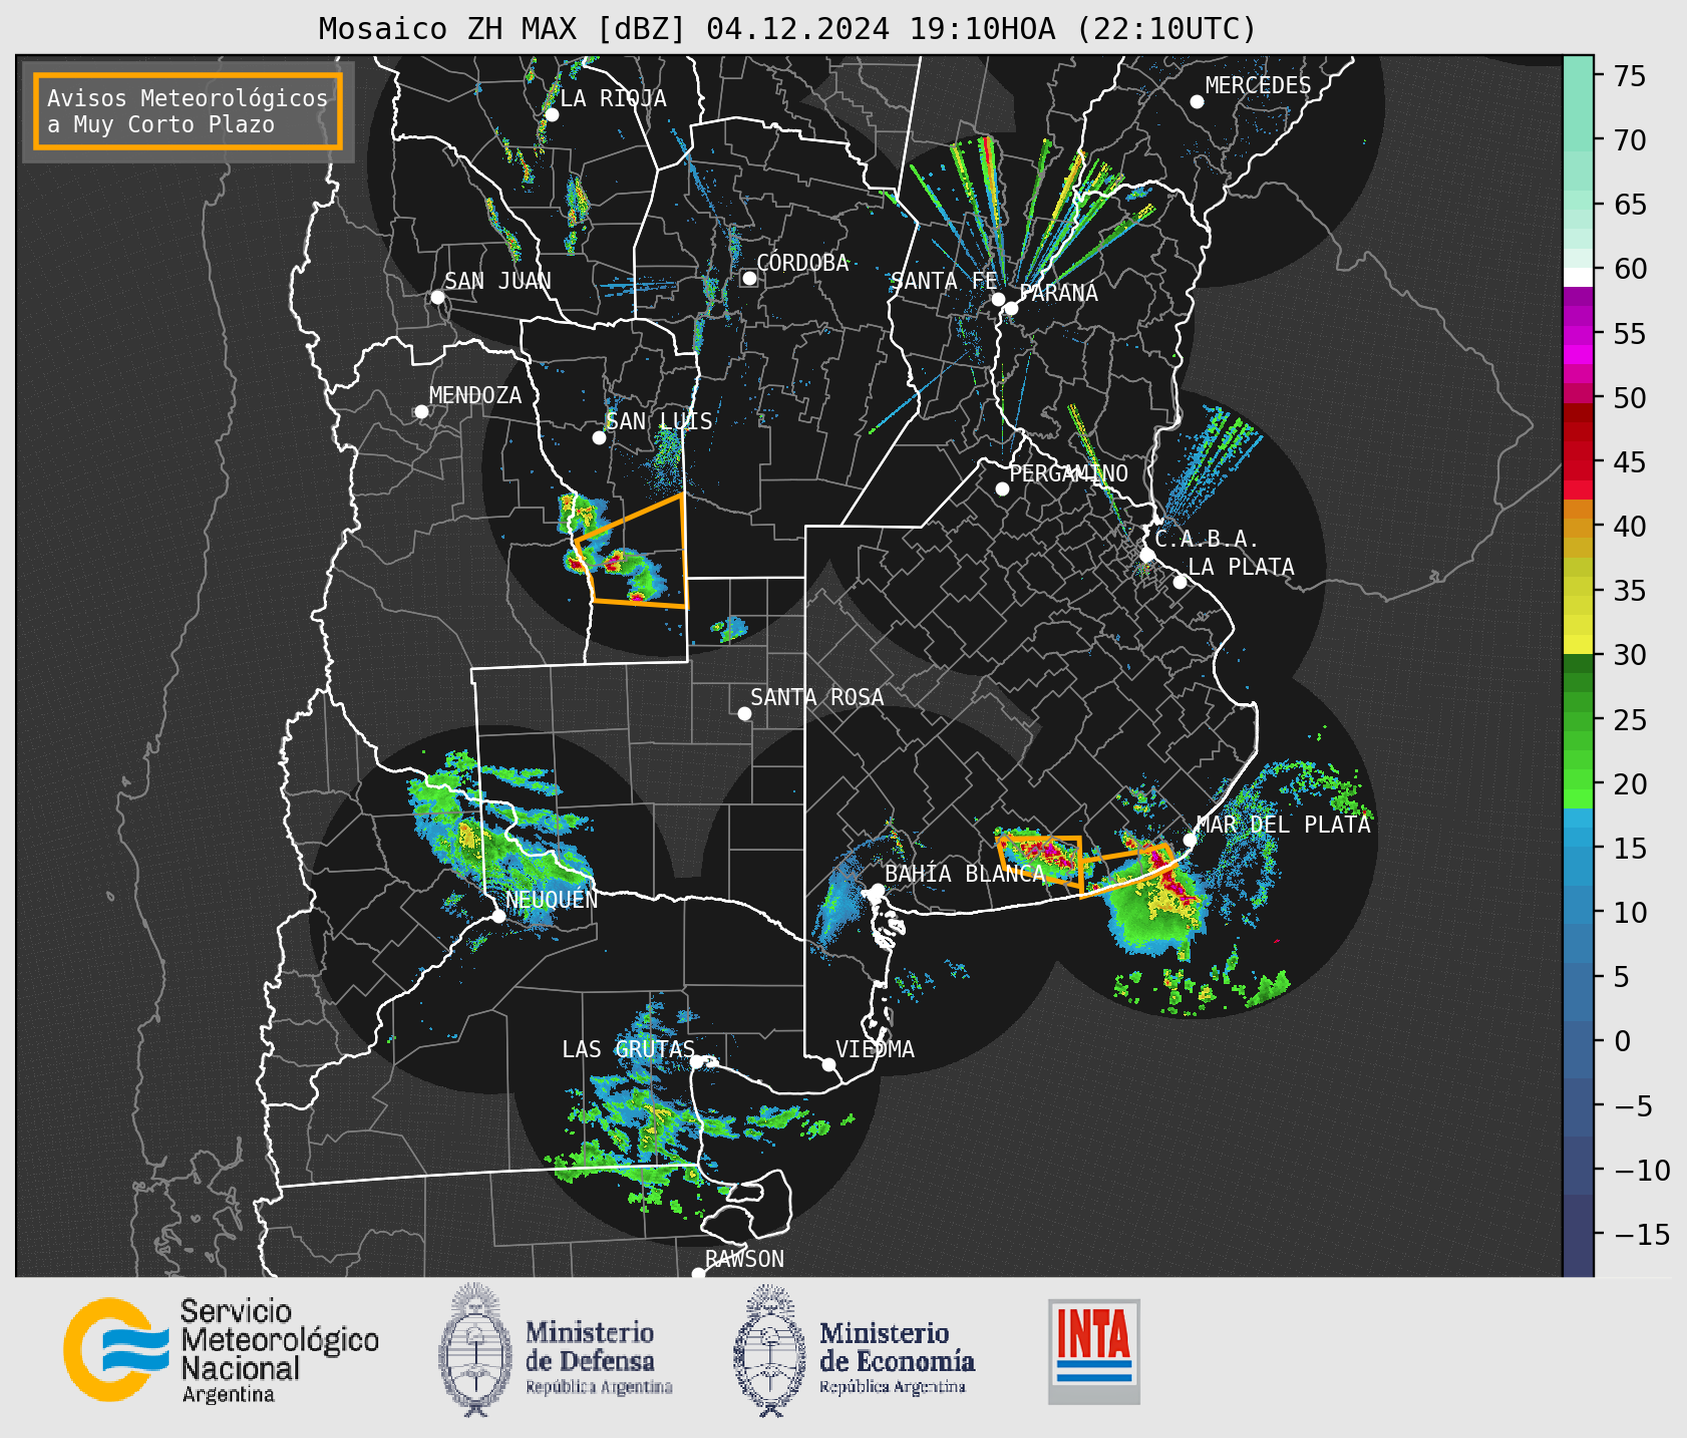Click the RAWSON city label
The width and height of the screenshot is (1687, 1438).
pyautogui.click(x=744, y=1259)
